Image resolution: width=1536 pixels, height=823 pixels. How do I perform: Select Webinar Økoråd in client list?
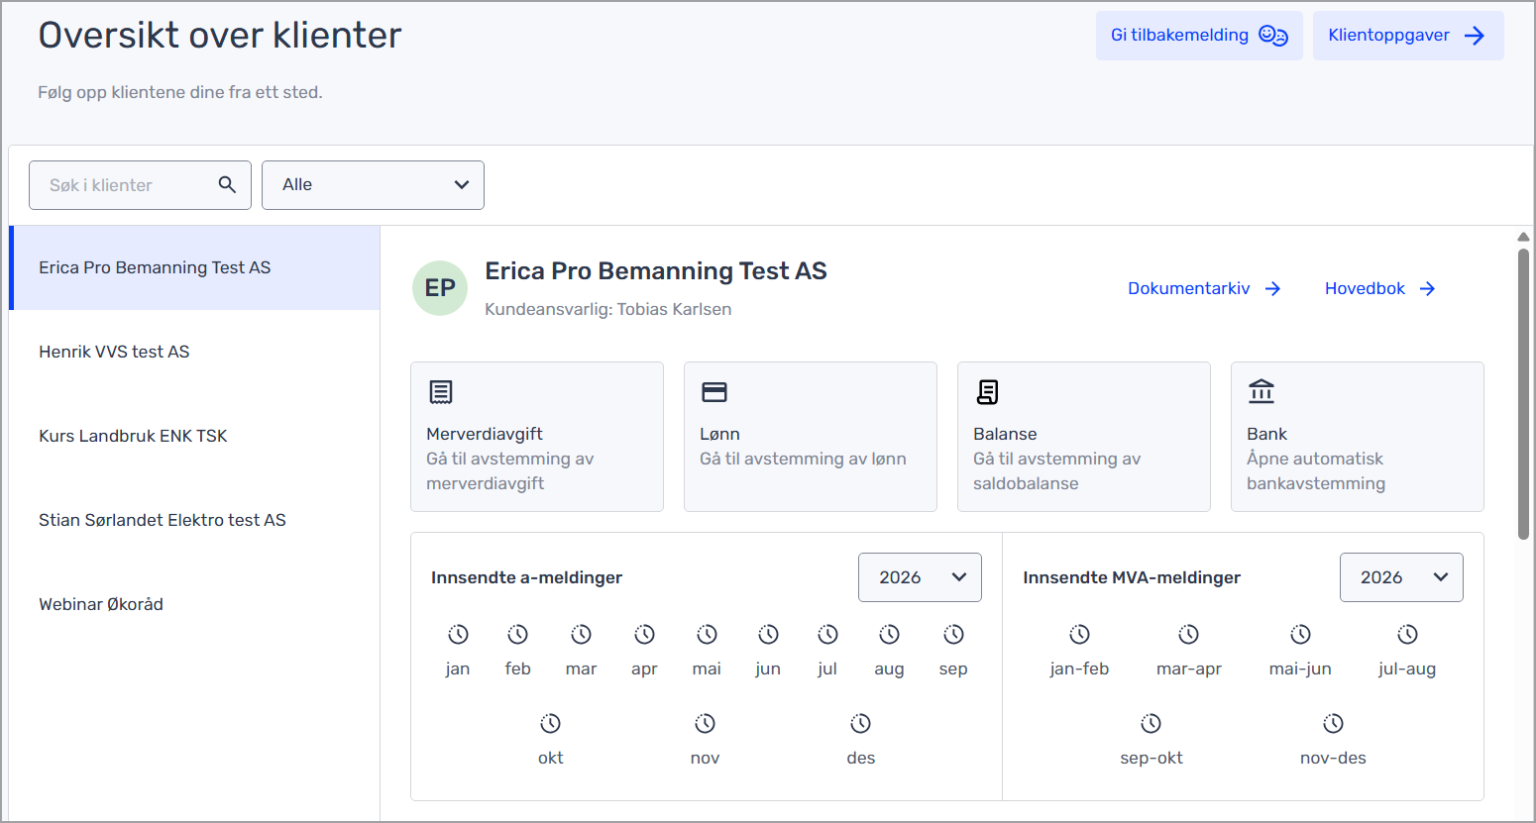101,604
